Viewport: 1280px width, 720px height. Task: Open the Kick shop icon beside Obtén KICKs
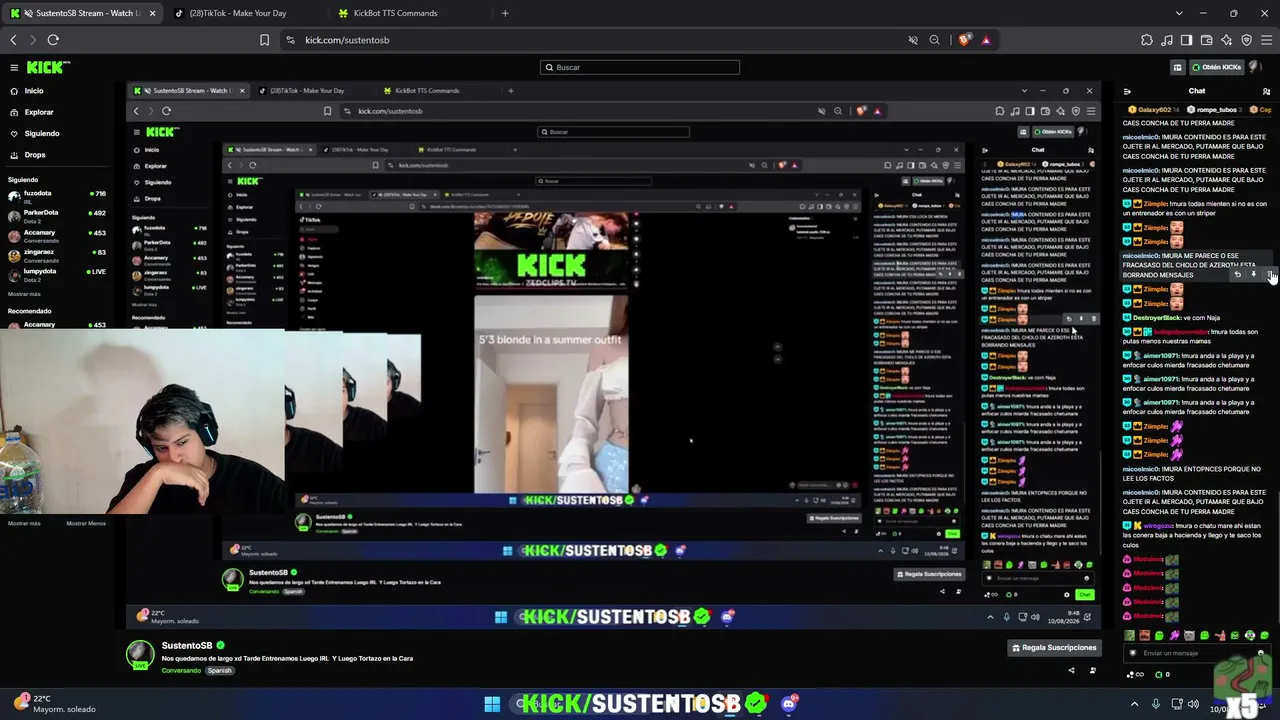pos(1177,67)
